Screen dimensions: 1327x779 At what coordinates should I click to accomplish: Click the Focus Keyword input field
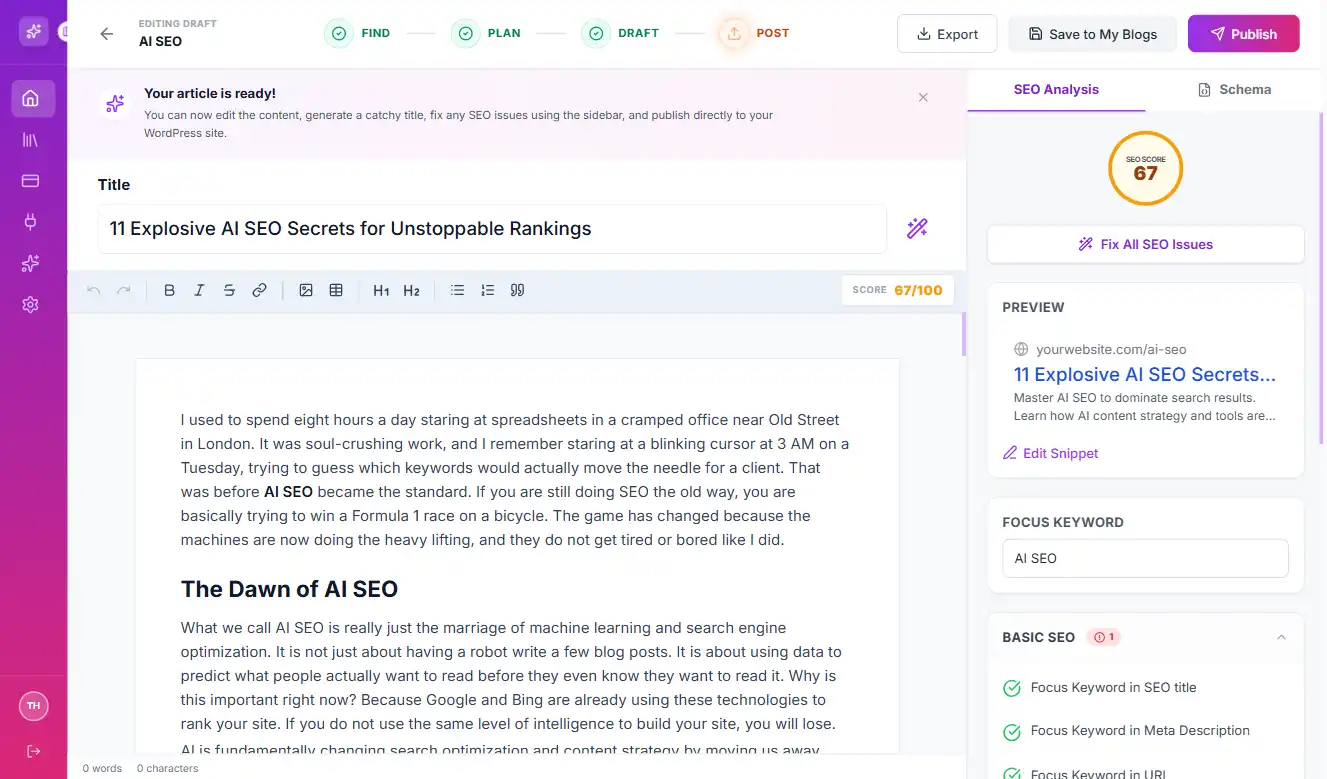[1145, 558]
